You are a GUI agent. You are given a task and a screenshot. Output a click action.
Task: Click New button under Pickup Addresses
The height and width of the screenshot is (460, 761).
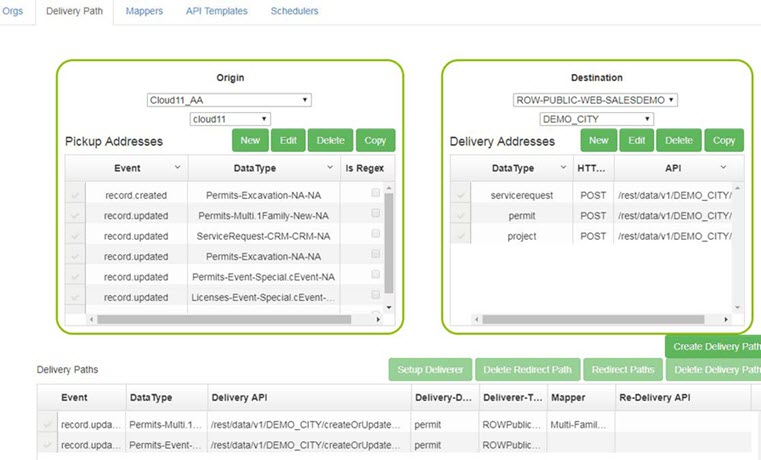pyautogui.click(x=250, y=141)
